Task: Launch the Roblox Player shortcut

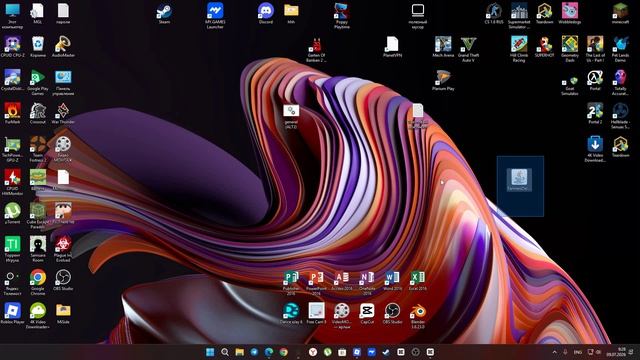Action: point(12,313)
